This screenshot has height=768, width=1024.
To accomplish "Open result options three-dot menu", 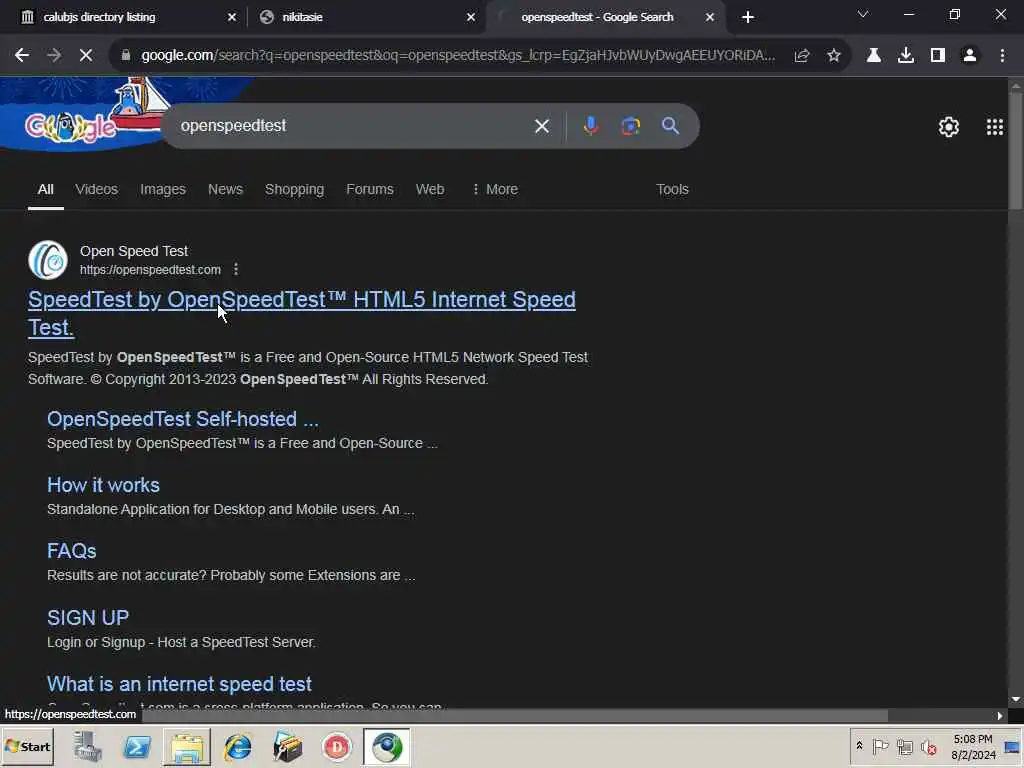I will [236, 269].
